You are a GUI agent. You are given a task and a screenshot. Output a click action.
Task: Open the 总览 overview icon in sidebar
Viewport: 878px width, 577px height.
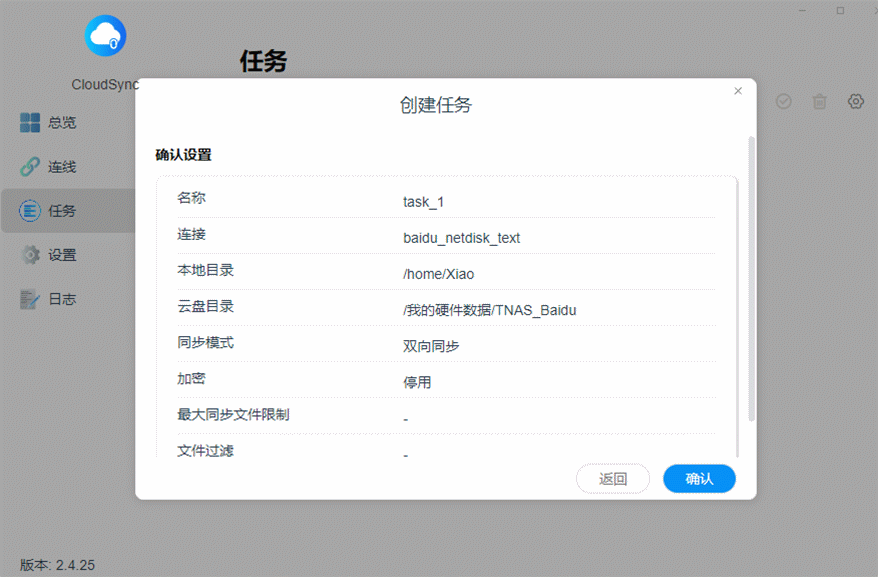31,123
